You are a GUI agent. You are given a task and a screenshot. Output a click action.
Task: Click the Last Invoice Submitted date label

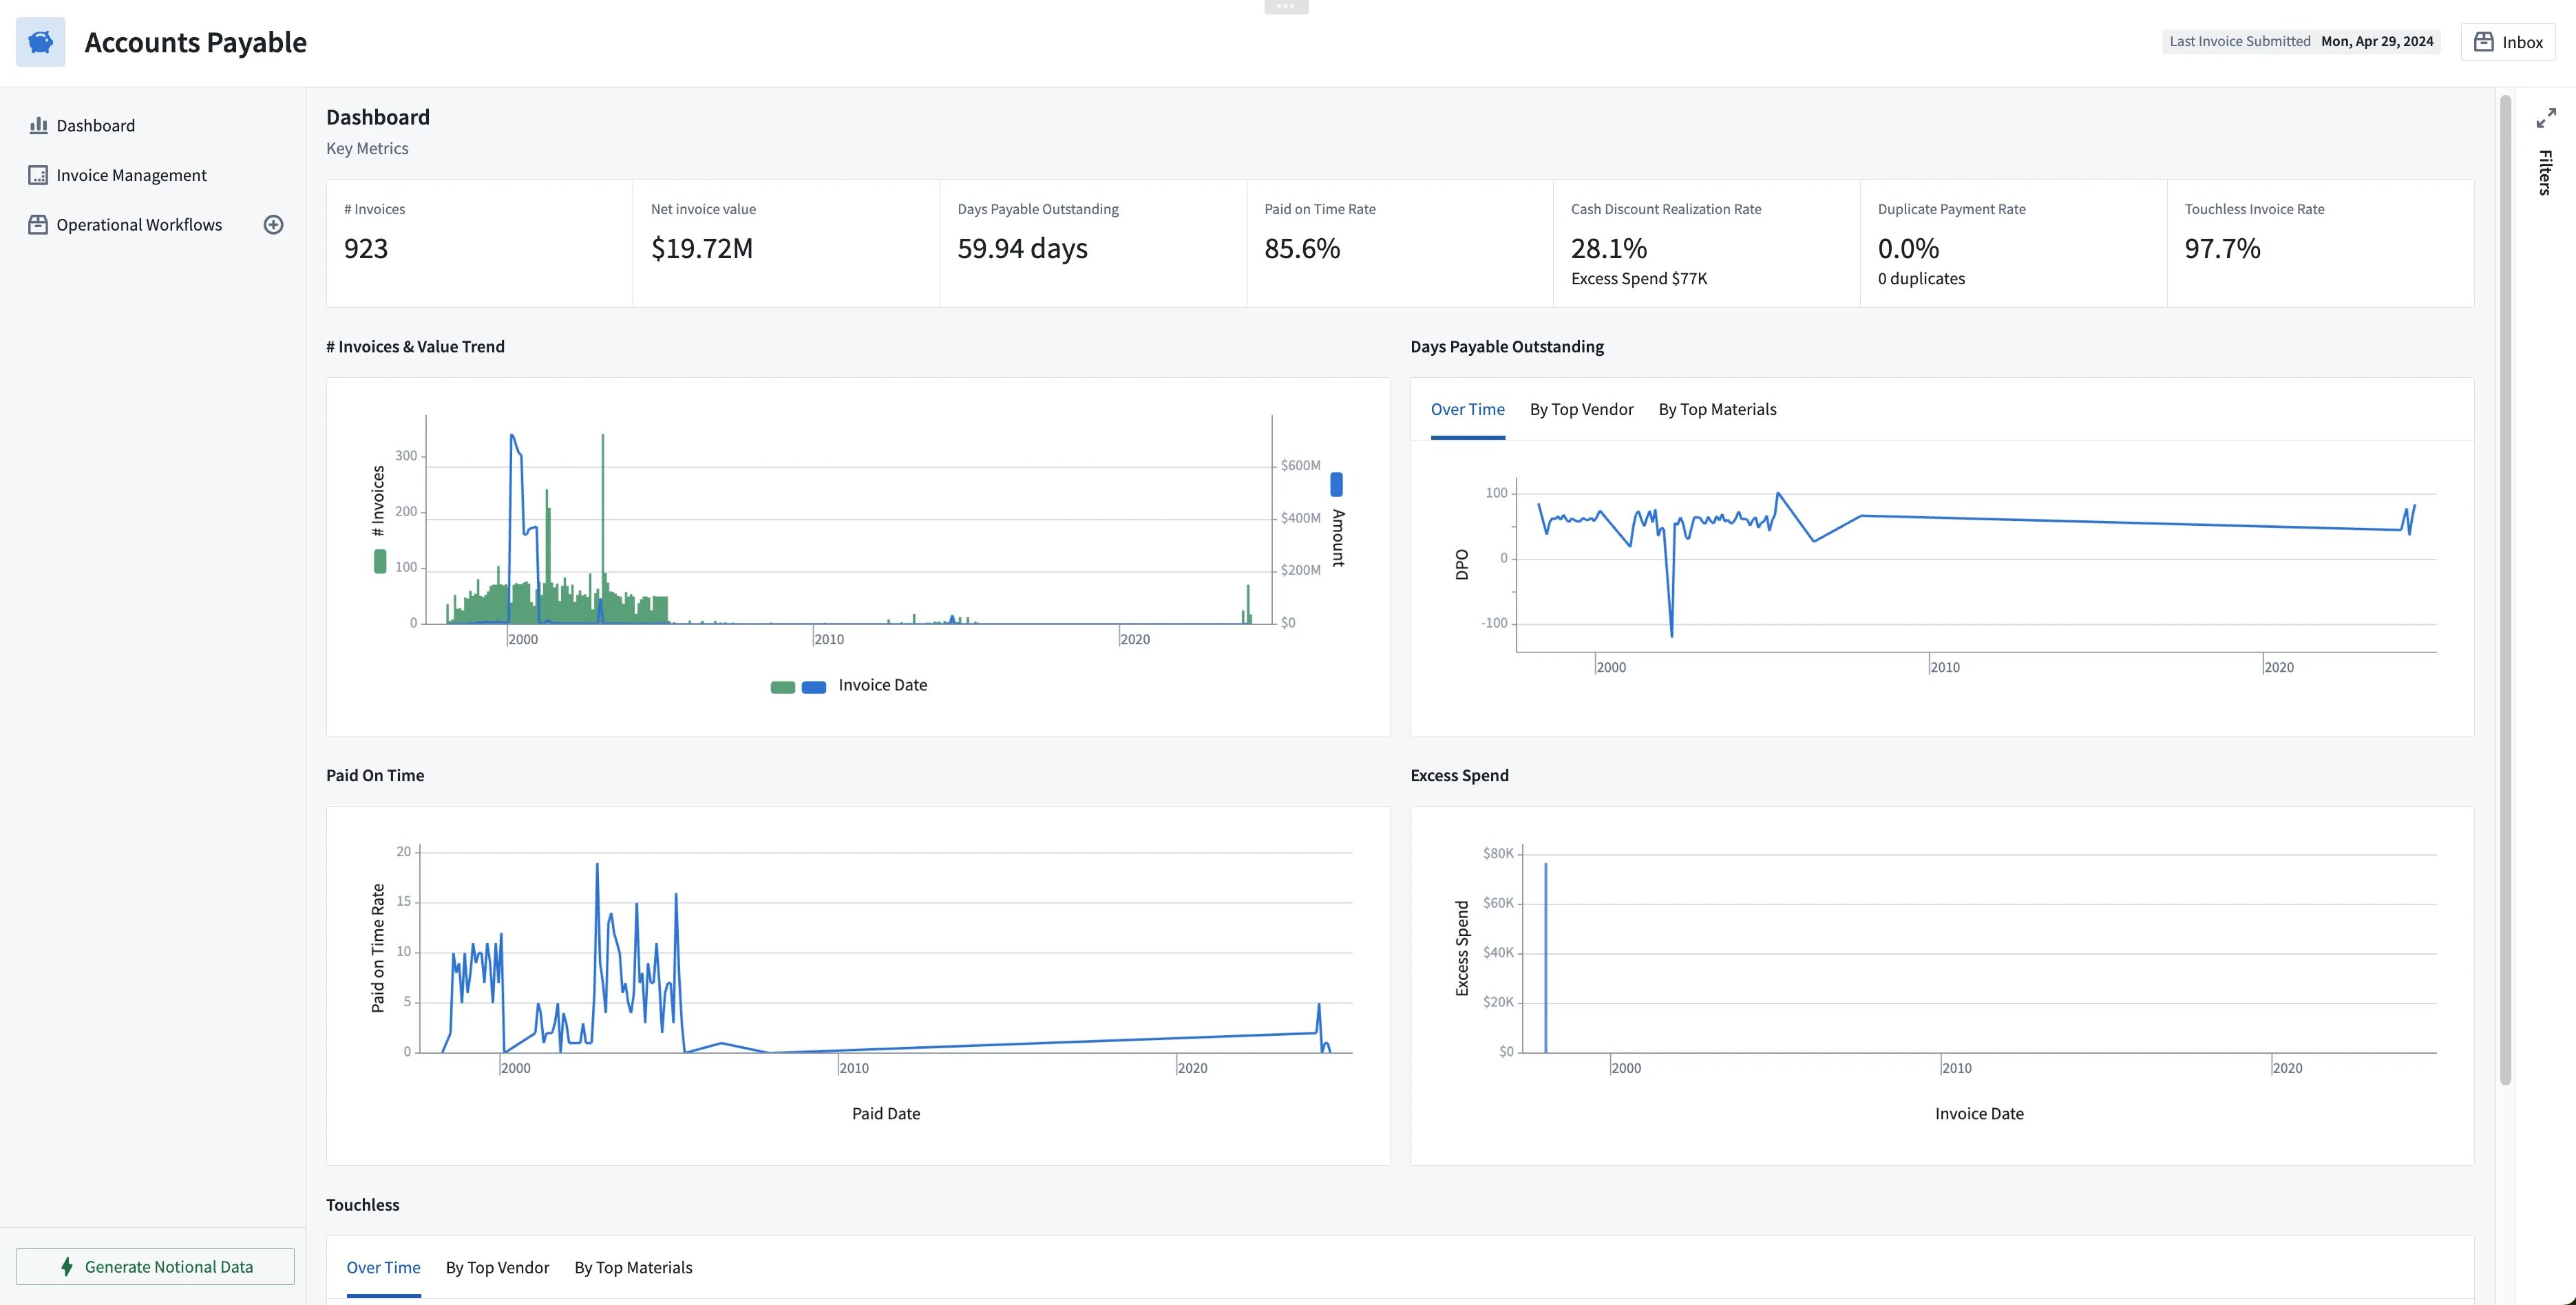pyautogui.click(x=2301, y=41)
